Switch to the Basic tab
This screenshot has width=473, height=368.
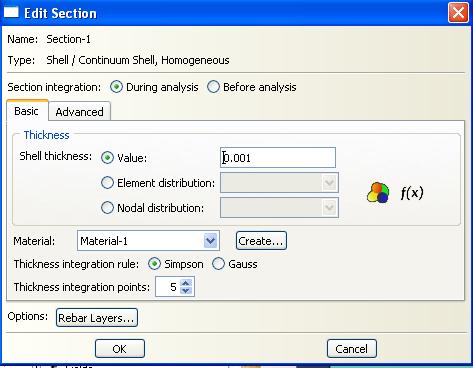click(27, 111)
